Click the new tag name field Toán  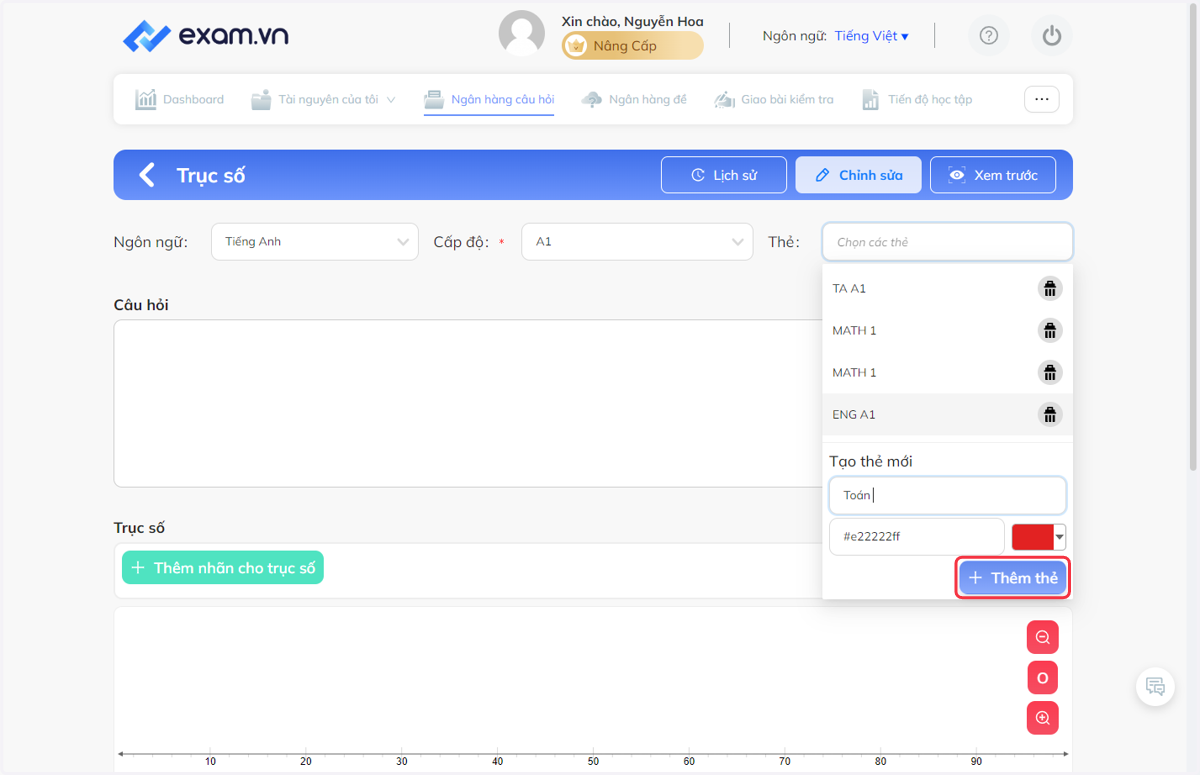pyautogui.click(x=947, y=495)
